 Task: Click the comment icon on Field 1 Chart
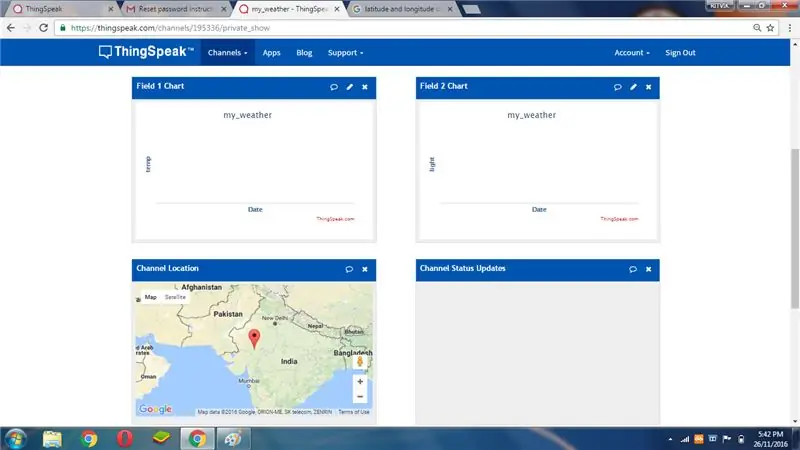pyautogui.click(x=334, y=87)
